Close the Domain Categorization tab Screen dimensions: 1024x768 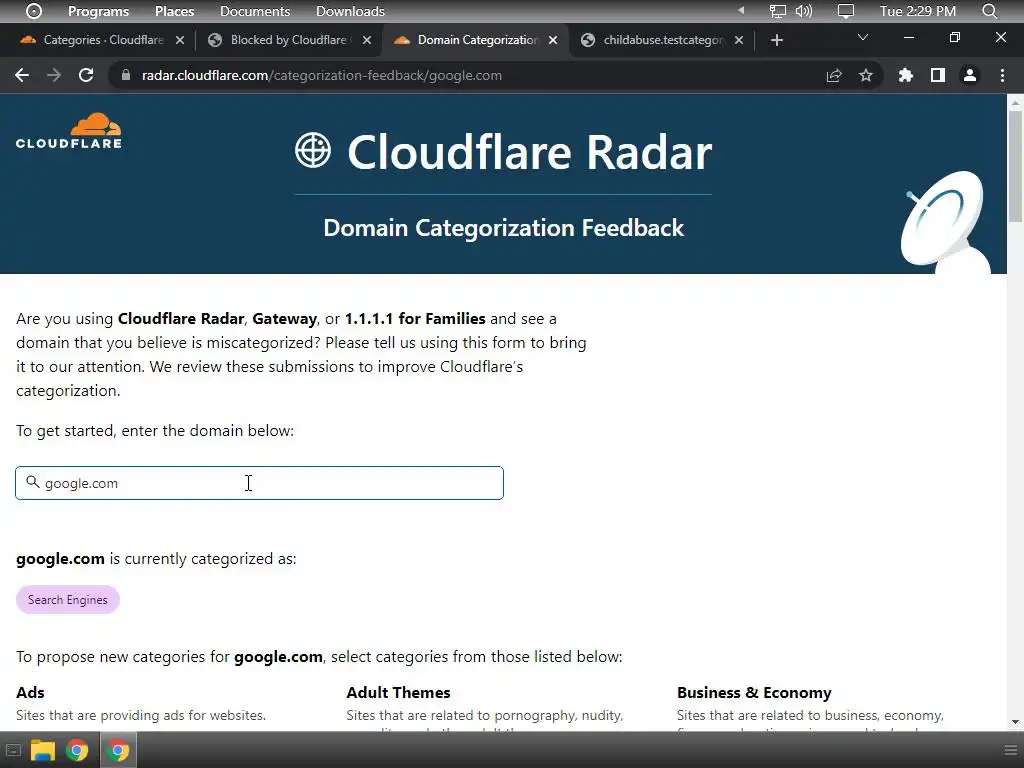click(553, 40)
